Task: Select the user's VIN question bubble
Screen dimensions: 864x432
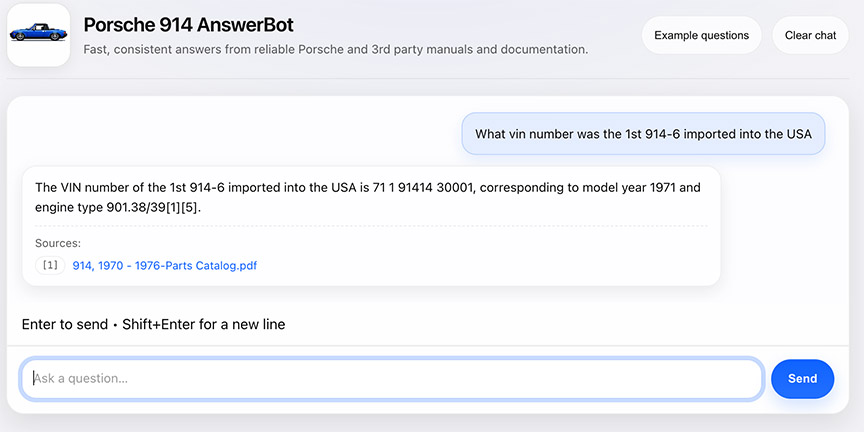Action: (643, 134)
